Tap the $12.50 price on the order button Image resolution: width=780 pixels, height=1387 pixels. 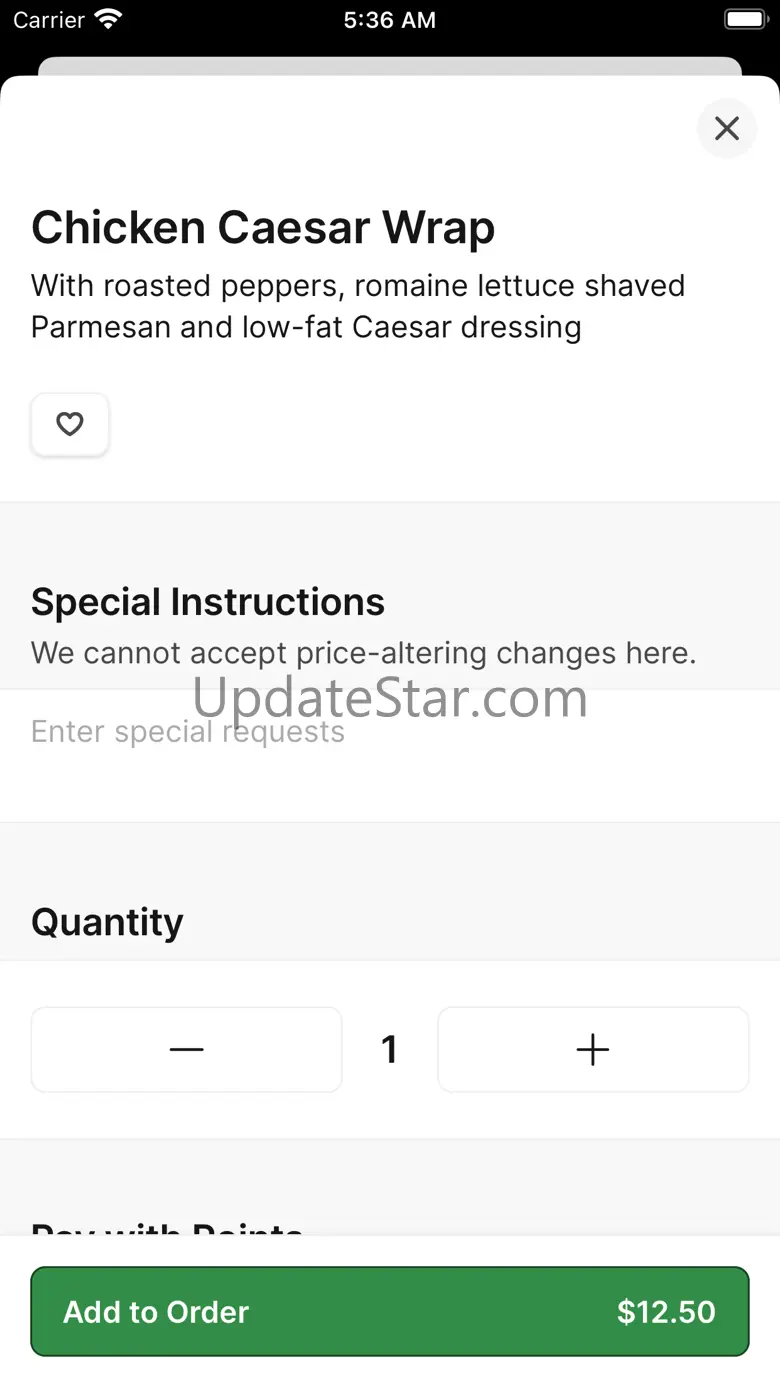pyautogui.click(x=666, y=1311)
